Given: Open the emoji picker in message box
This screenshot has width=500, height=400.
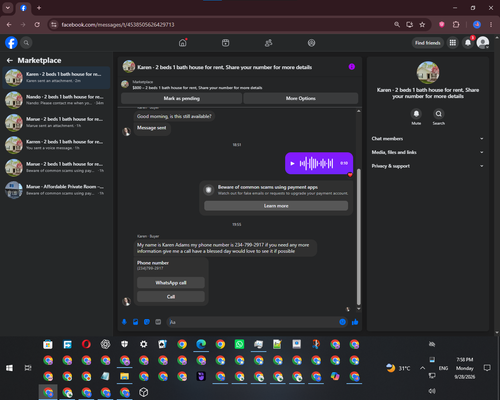Looking at the screenshot, I should [x=342, y=322].
